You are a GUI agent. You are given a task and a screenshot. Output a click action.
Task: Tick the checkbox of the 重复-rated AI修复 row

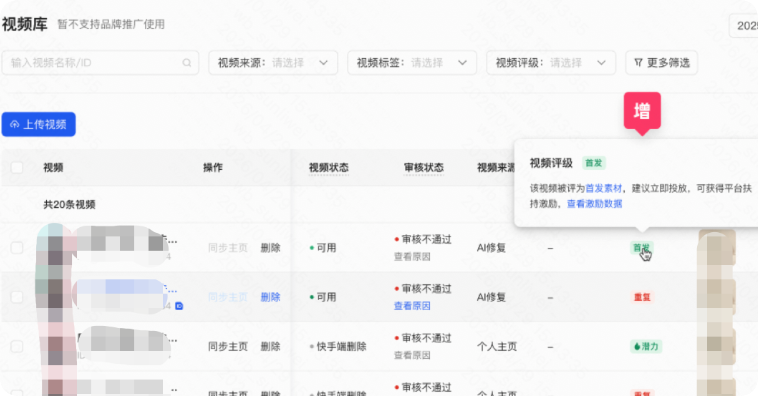click(x=17, y=297)
